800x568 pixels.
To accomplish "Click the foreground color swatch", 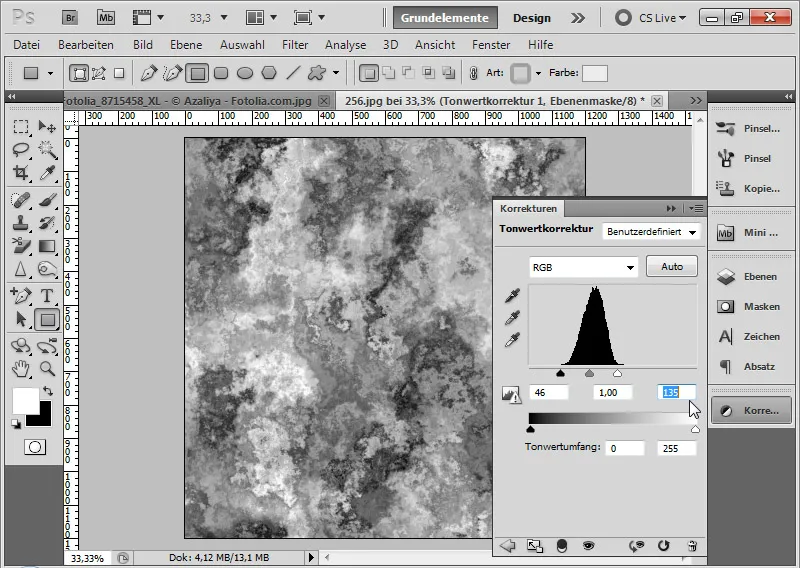I will [25, 401].
